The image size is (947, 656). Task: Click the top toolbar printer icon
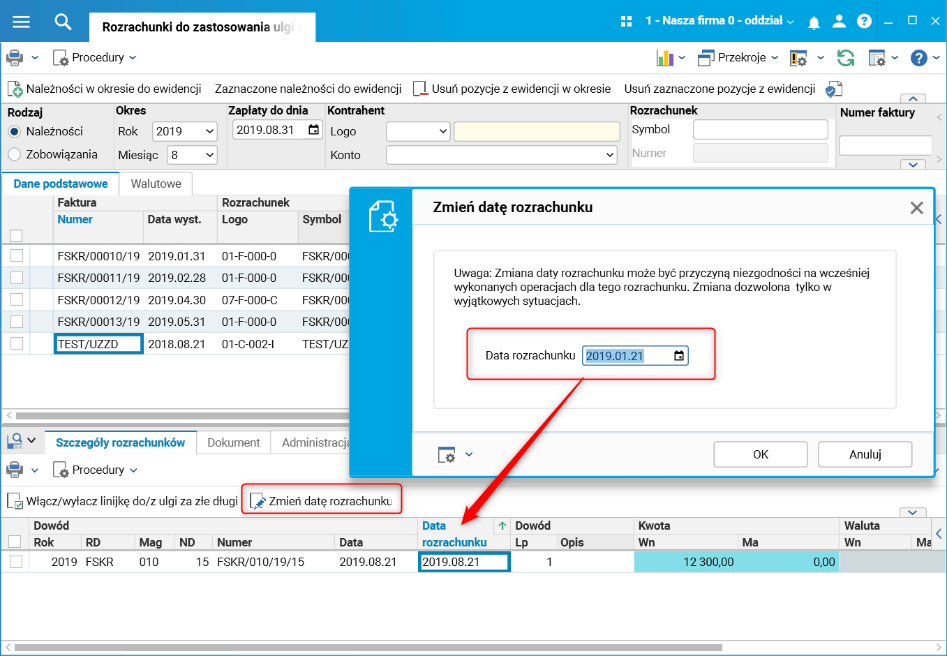pyautogui.click(x=14, y=57)
